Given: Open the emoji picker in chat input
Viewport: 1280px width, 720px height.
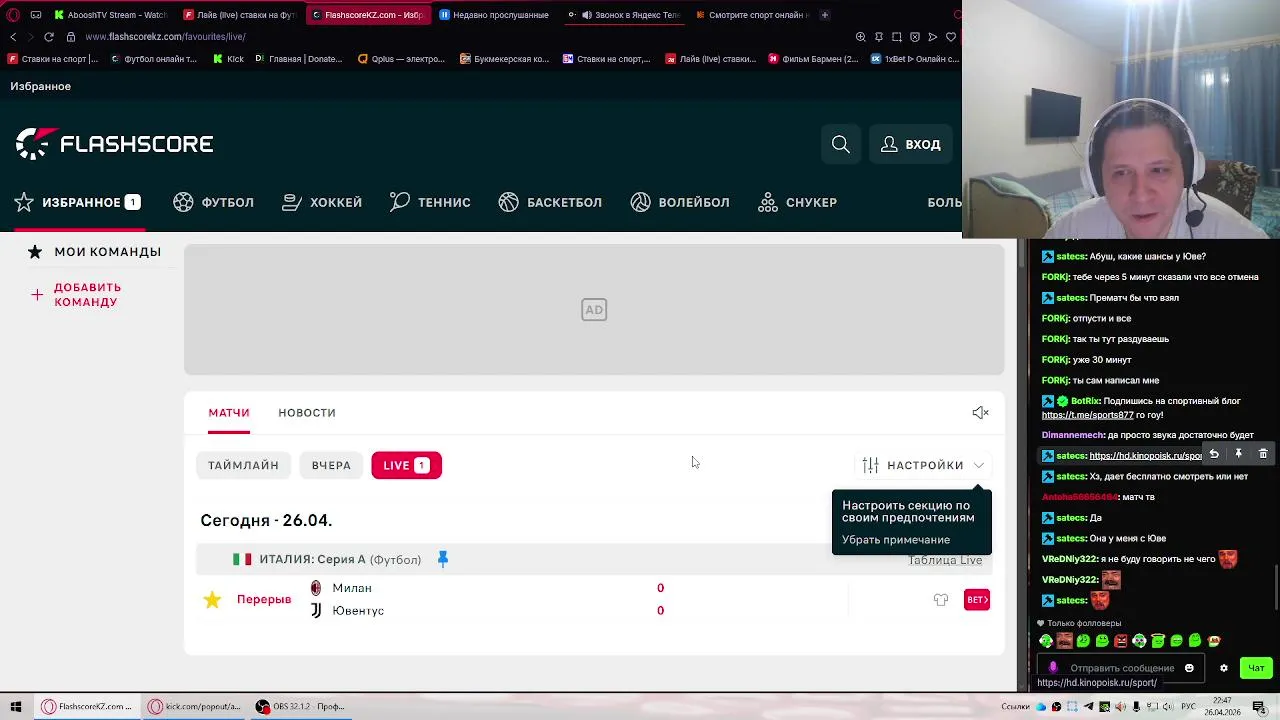Looking at the screenshot, I should 1189,668.
